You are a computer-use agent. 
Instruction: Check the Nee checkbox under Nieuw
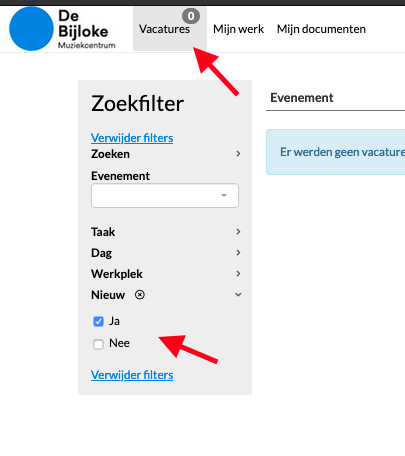click(98, 344)
